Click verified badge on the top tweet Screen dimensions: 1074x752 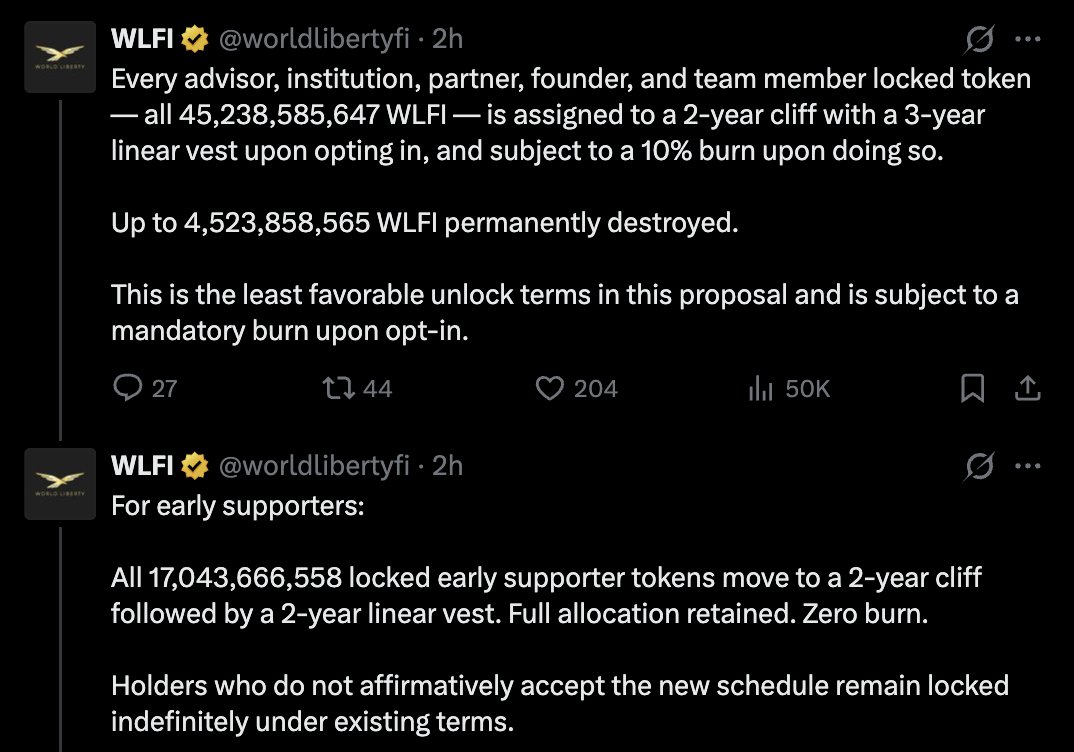[x=194, y=39]
